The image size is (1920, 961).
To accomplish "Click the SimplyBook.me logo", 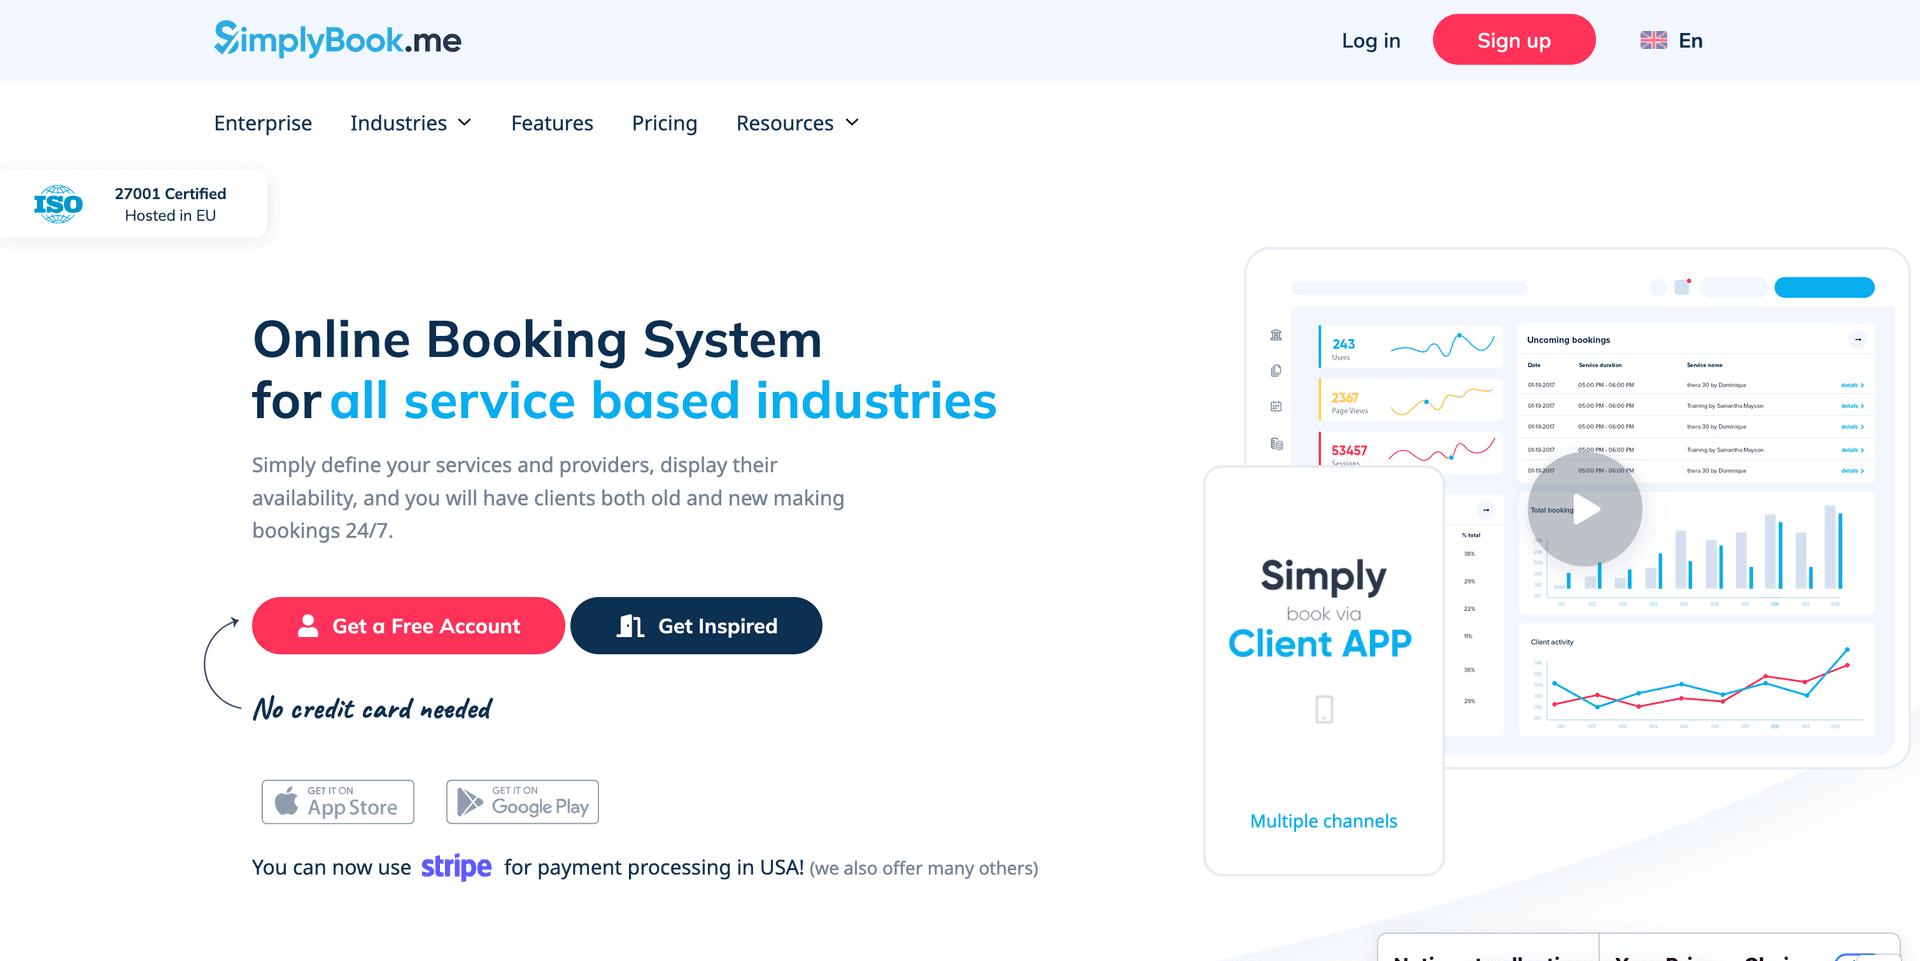I will click(x=337, y=40).
